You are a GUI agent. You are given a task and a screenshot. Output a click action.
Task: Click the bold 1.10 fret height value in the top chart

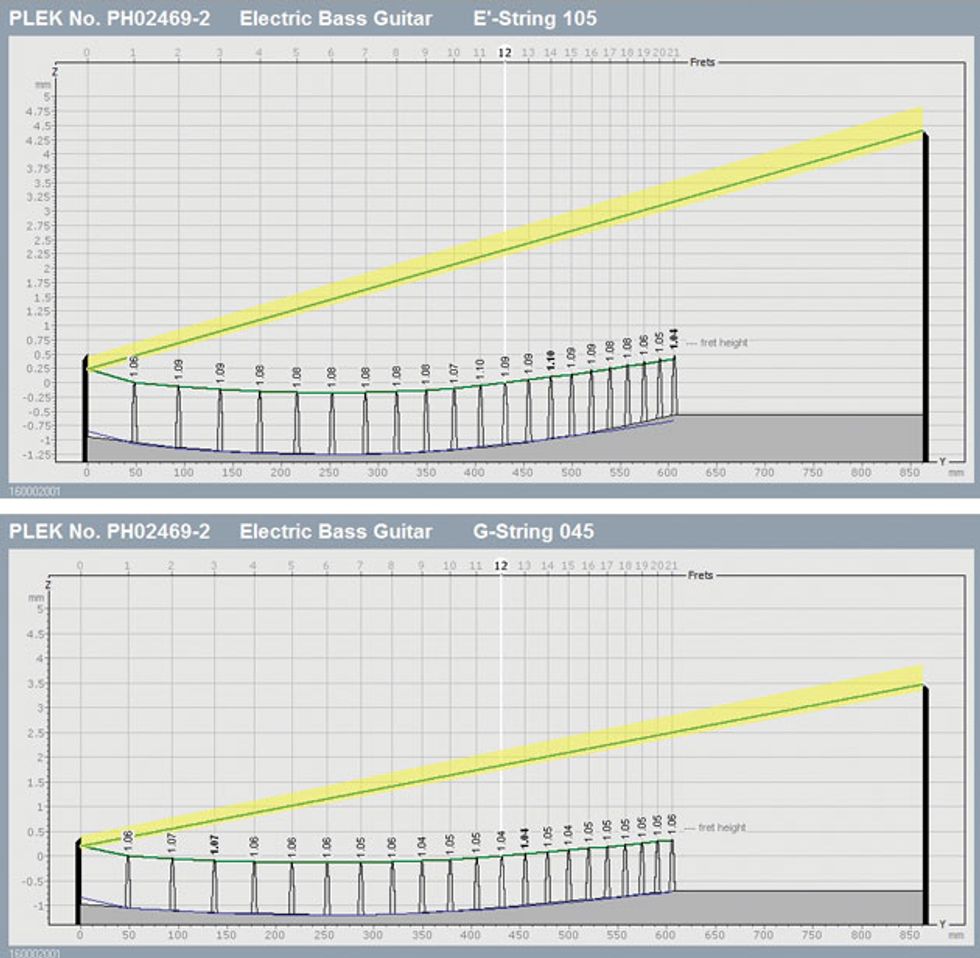tap(551, 361)
